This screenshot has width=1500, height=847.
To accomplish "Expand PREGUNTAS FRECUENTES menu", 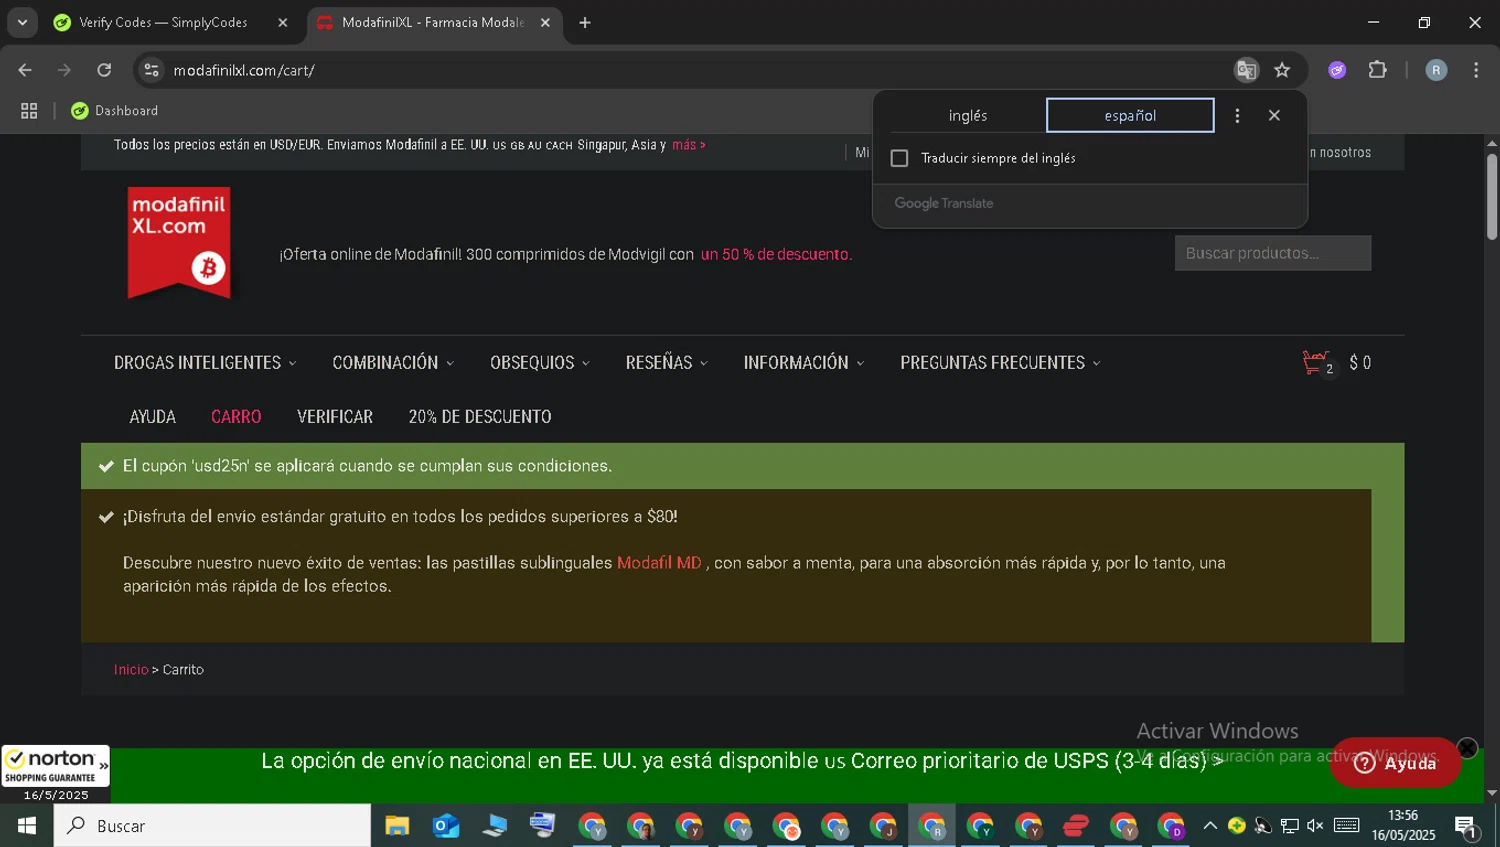I will (x=1000, y=363).
